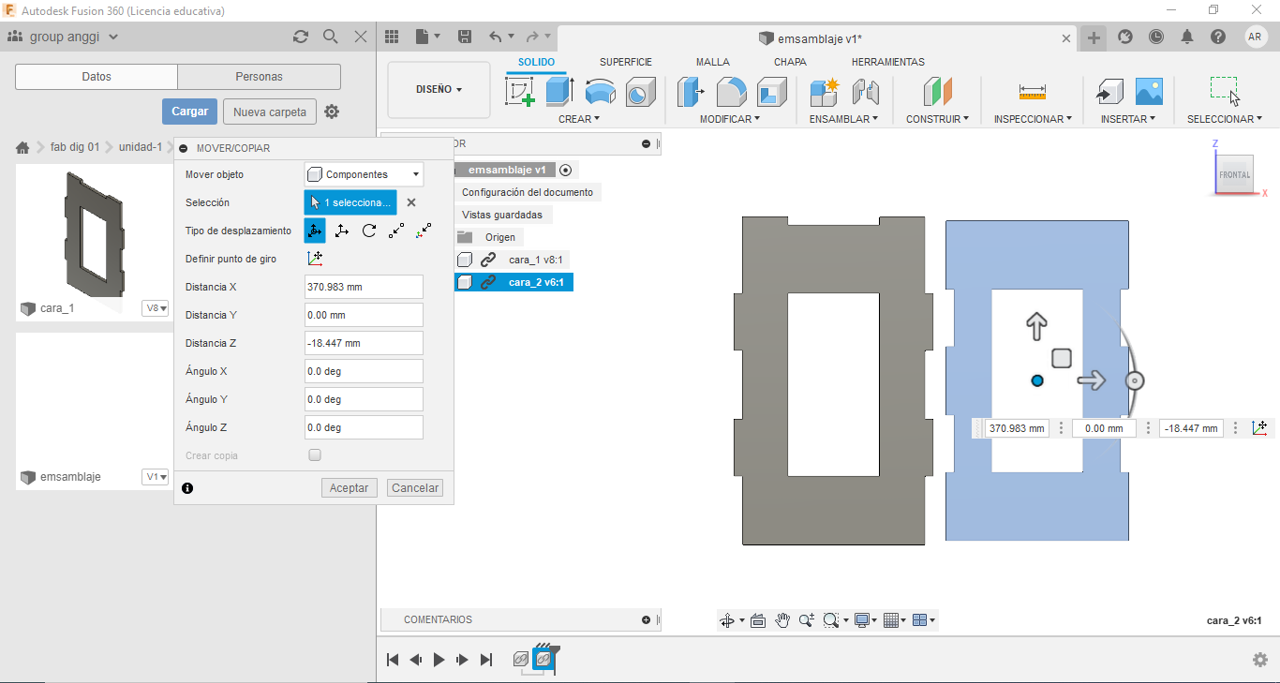Click the Cargar button
1280x683 pixels.
coord(190,112)
